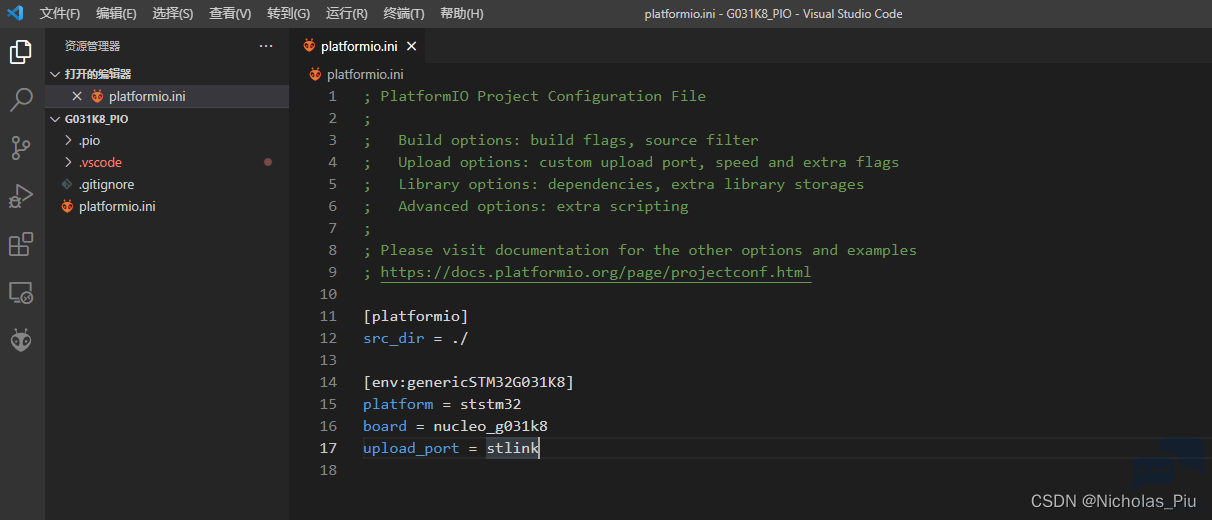
Task: Open the Remote Explorer view
Action: point(21,292)
